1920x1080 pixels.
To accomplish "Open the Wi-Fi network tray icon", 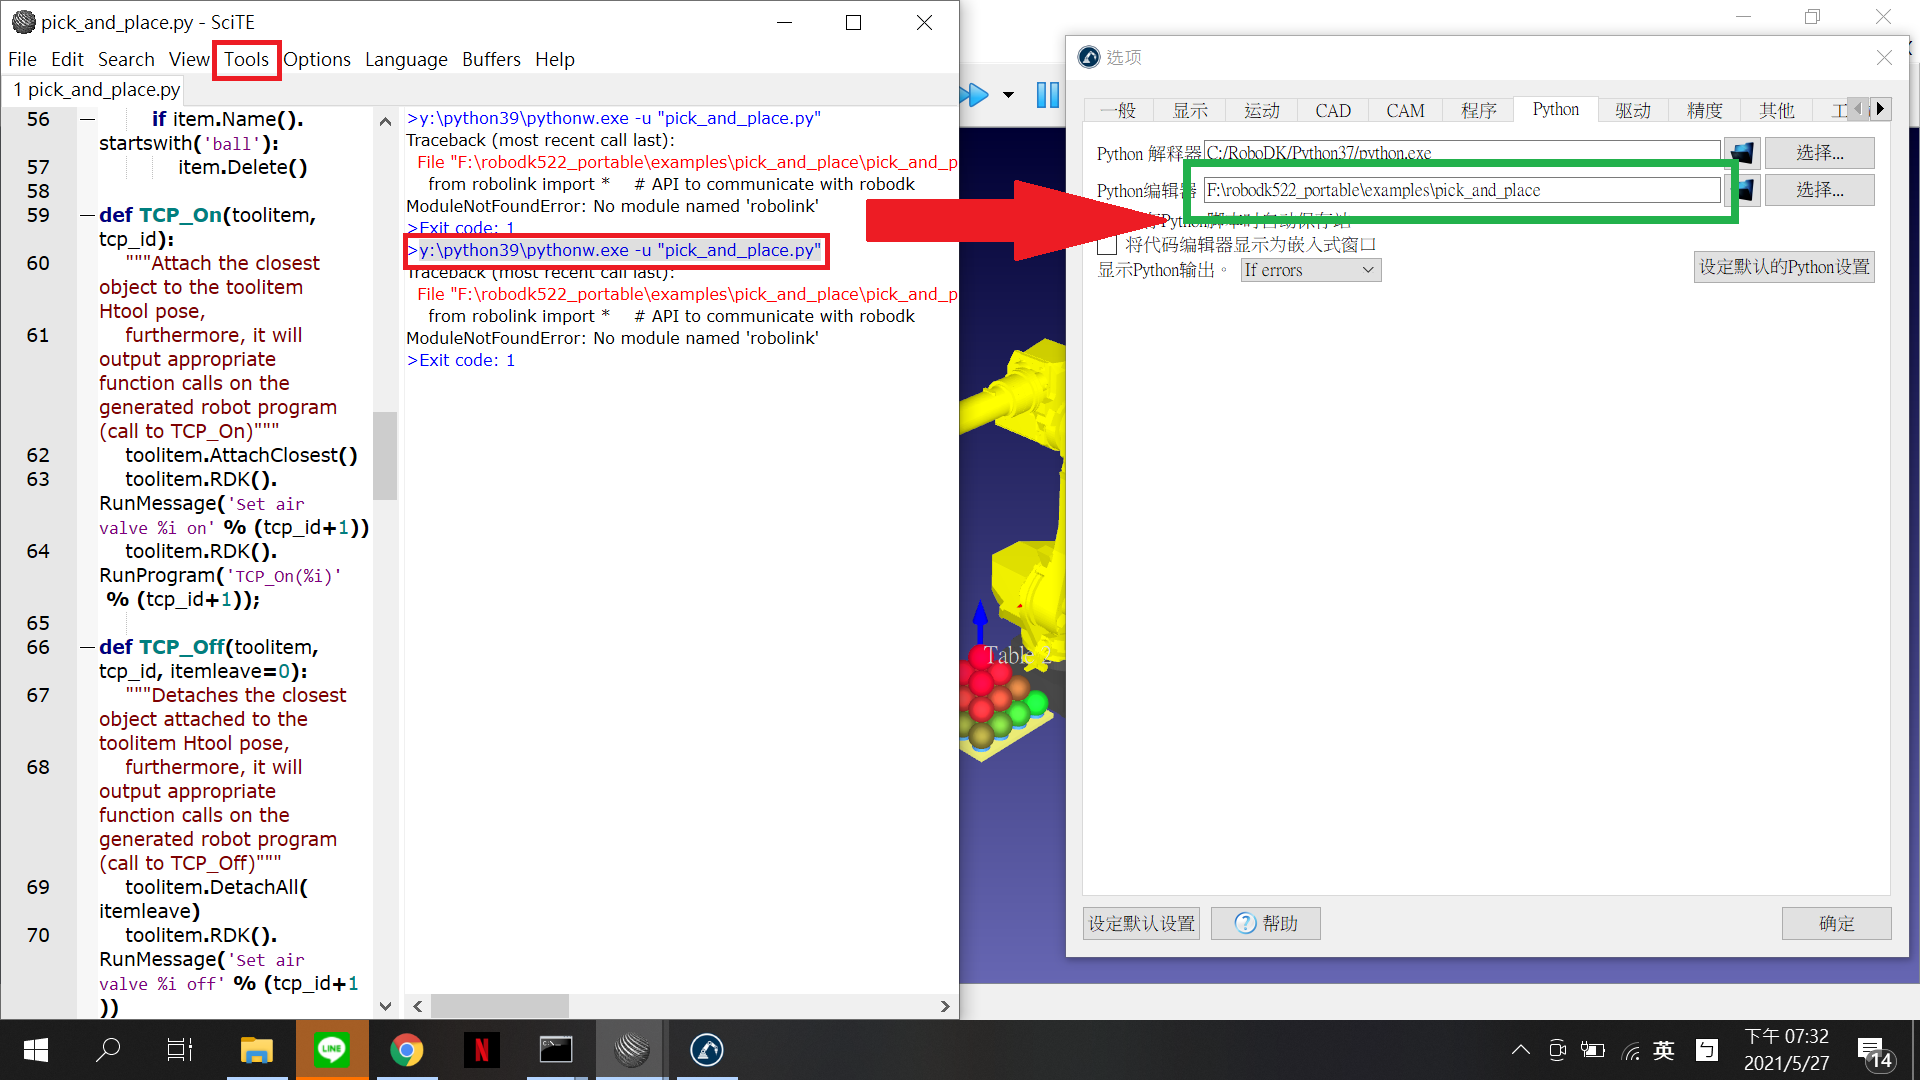I will point(1630,1050).
